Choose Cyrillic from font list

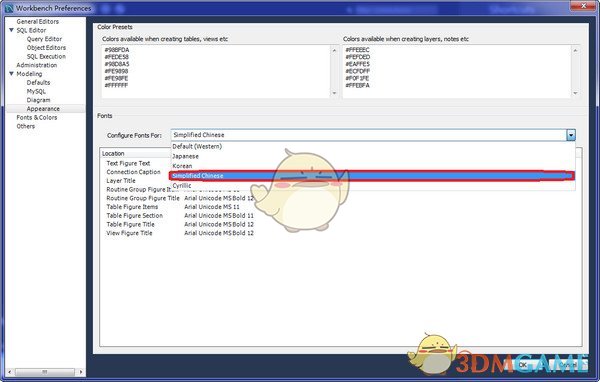click(373, 186)
